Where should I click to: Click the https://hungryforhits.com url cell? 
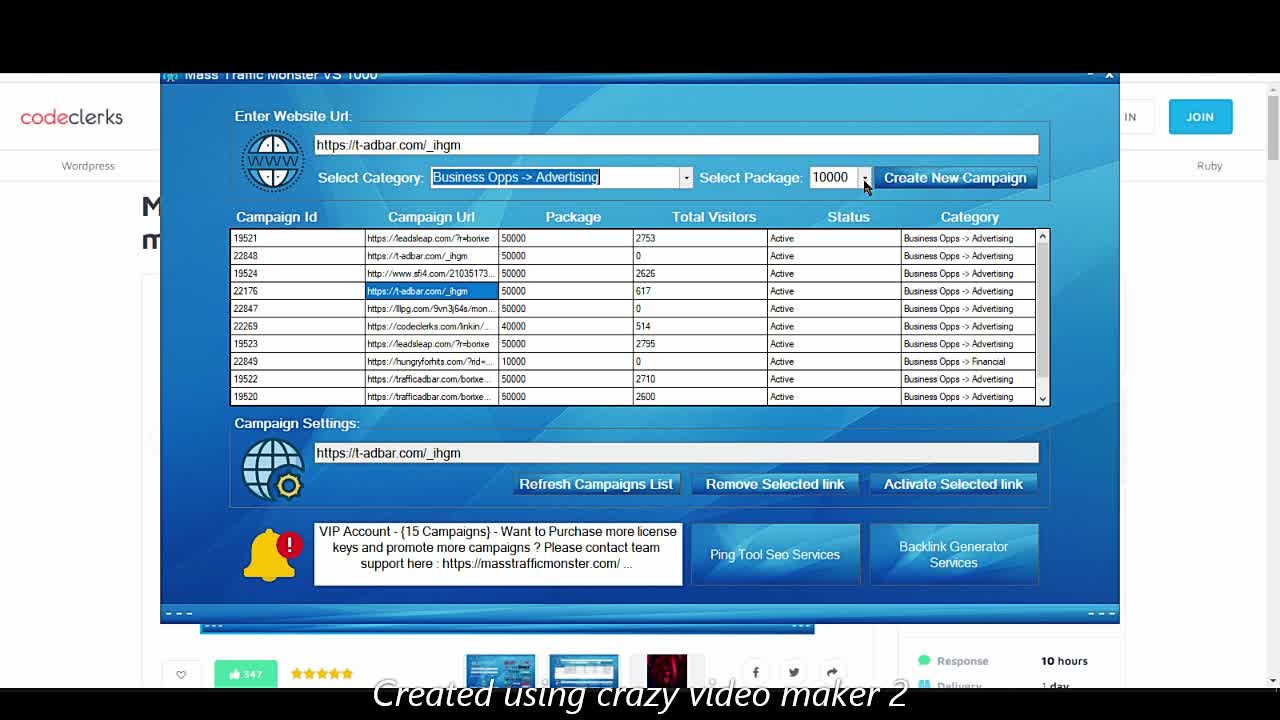pyautogui.click(x=432, y=361)
